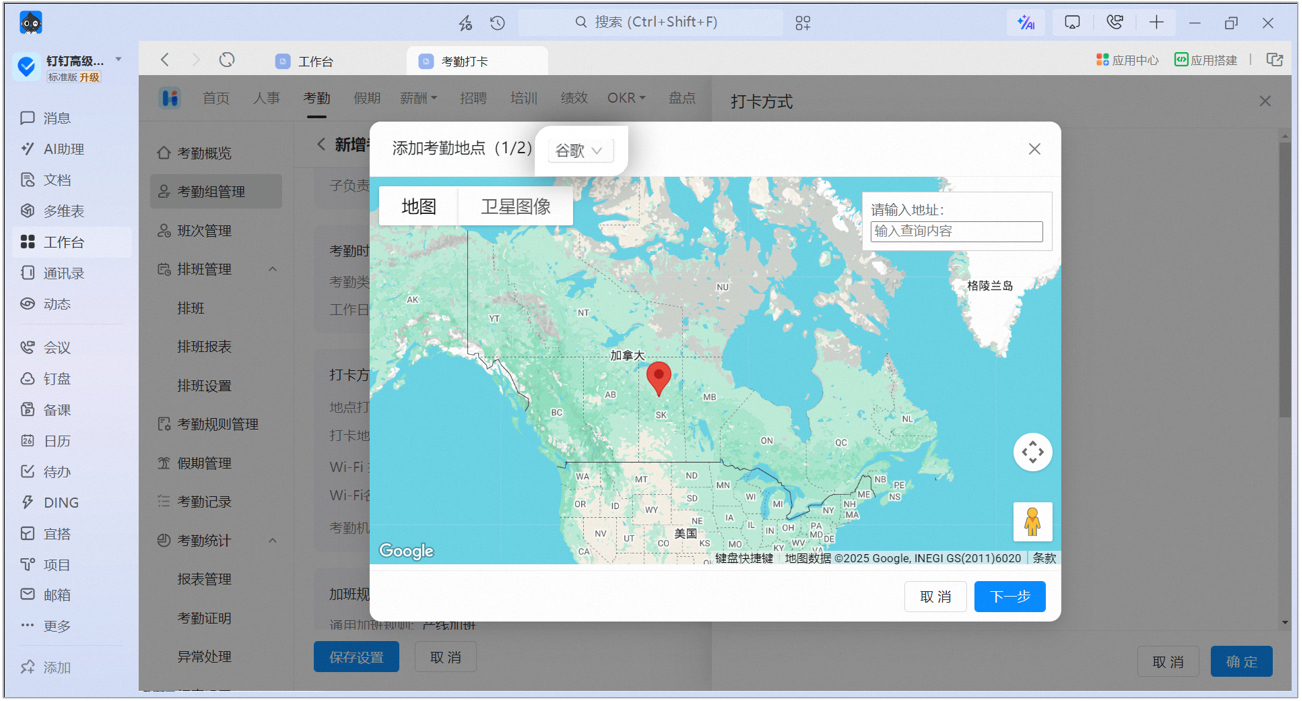Click the lightning quick-action icon in title bar
The height and width of the screenshot is (701, 1302).
tap(465, 22)
